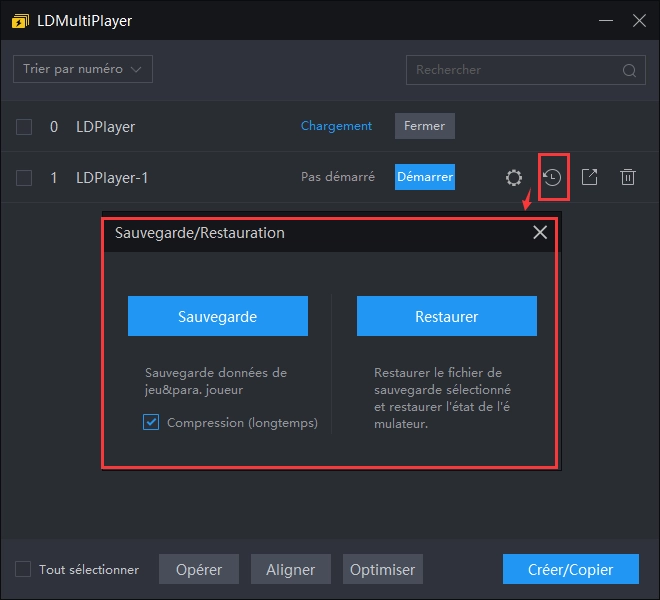
Task: Delete LDPlayer-1 with the trash icon
Action: 628,177
